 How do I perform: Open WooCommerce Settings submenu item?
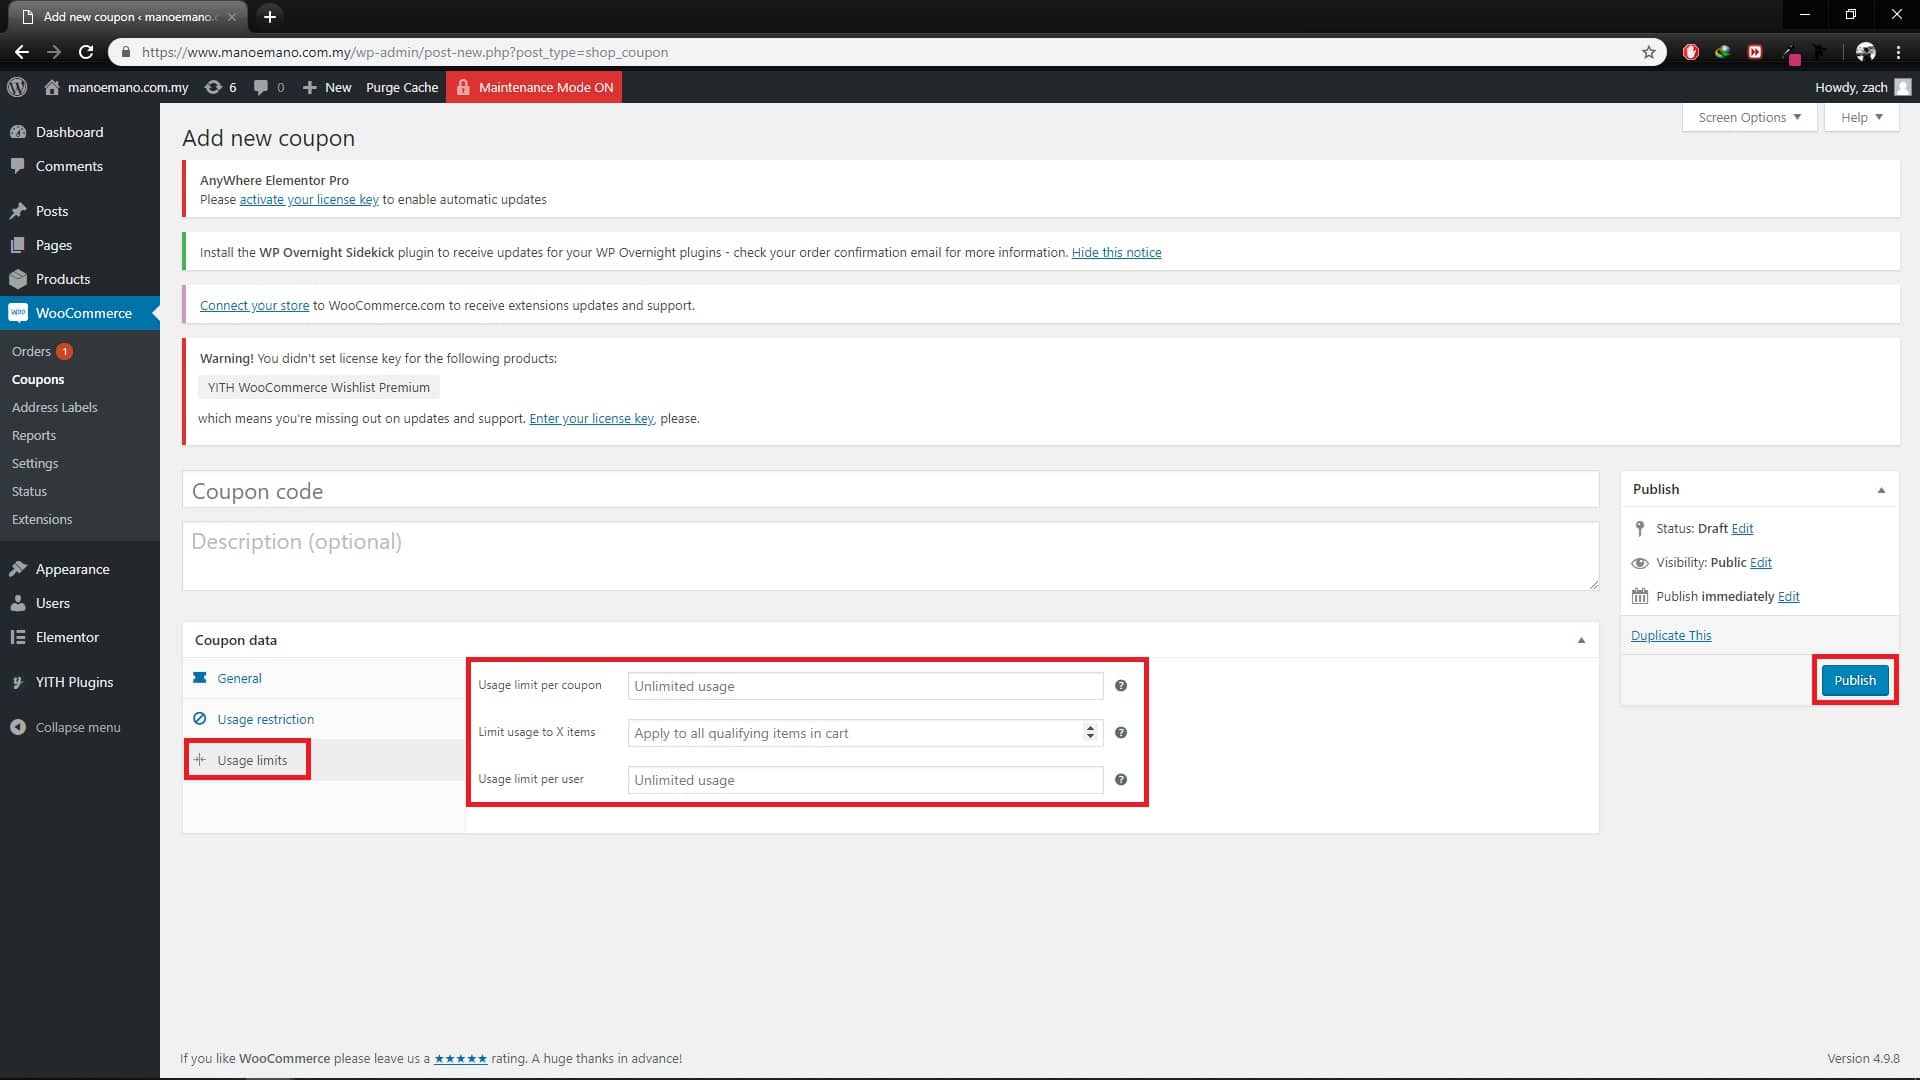[x=35, y=463]
